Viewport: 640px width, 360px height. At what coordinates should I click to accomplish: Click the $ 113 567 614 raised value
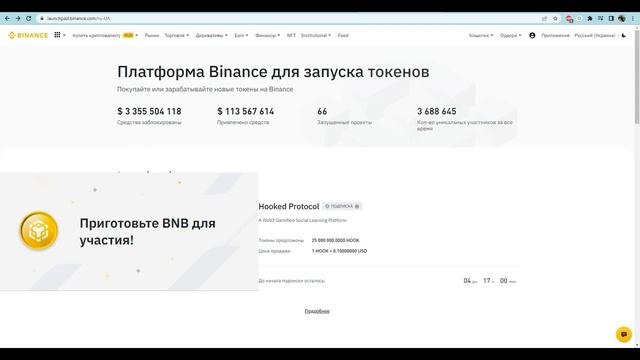tap(246, 111)
